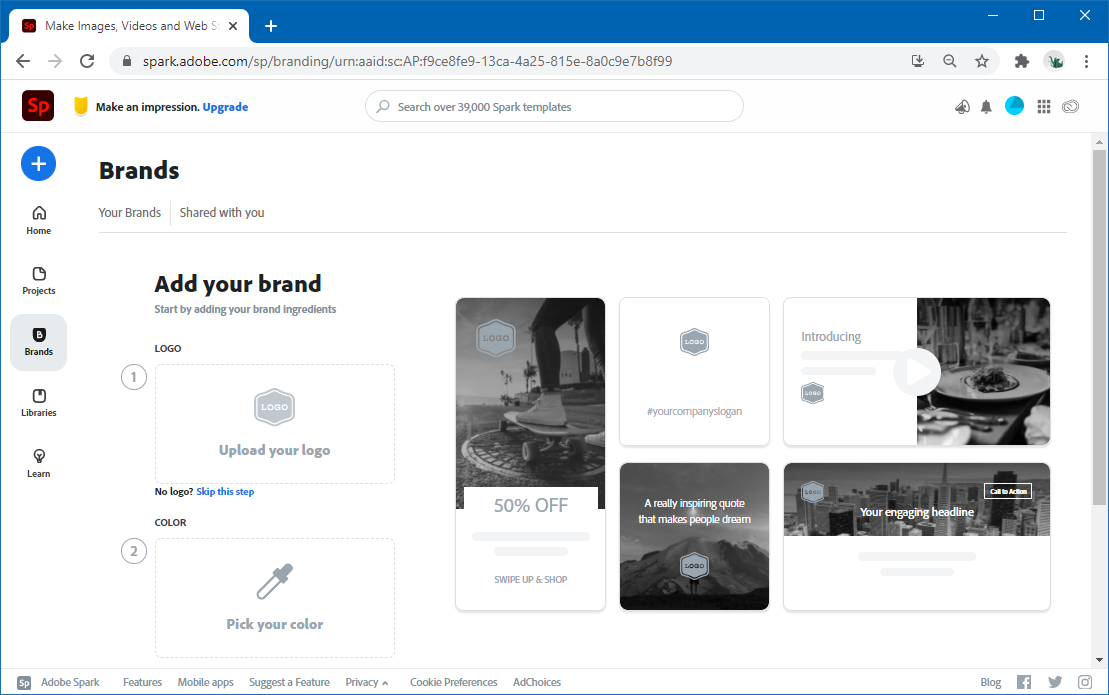Click the inspiring quote mountain template

[695, 536]
